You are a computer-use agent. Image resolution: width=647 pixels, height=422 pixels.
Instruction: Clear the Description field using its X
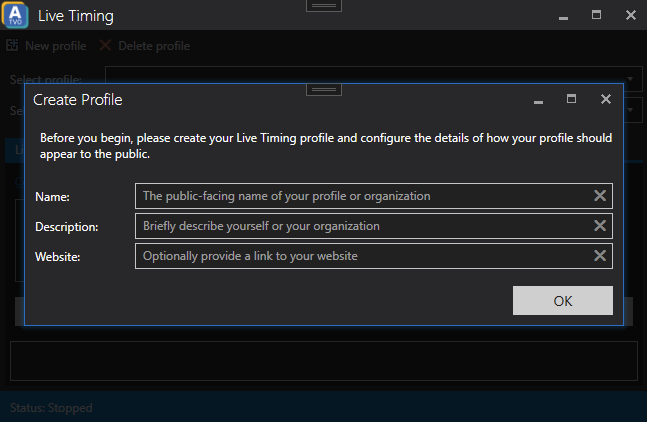(600, 226)
